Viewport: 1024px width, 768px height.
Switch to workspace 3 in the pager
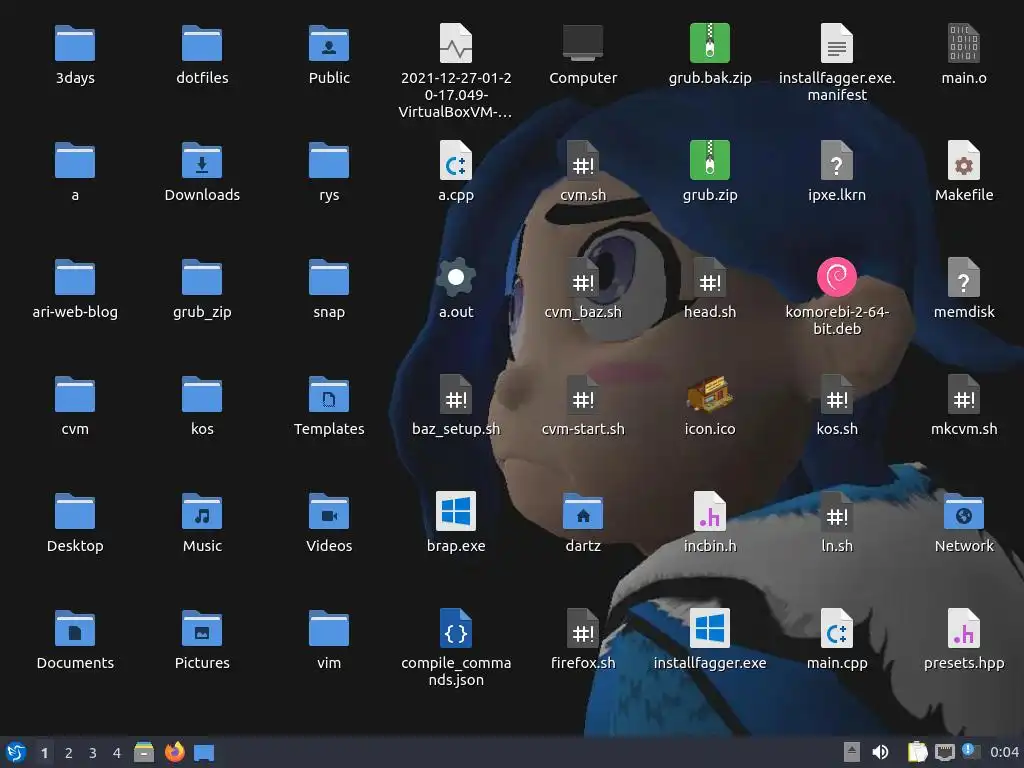coord(93,753)
